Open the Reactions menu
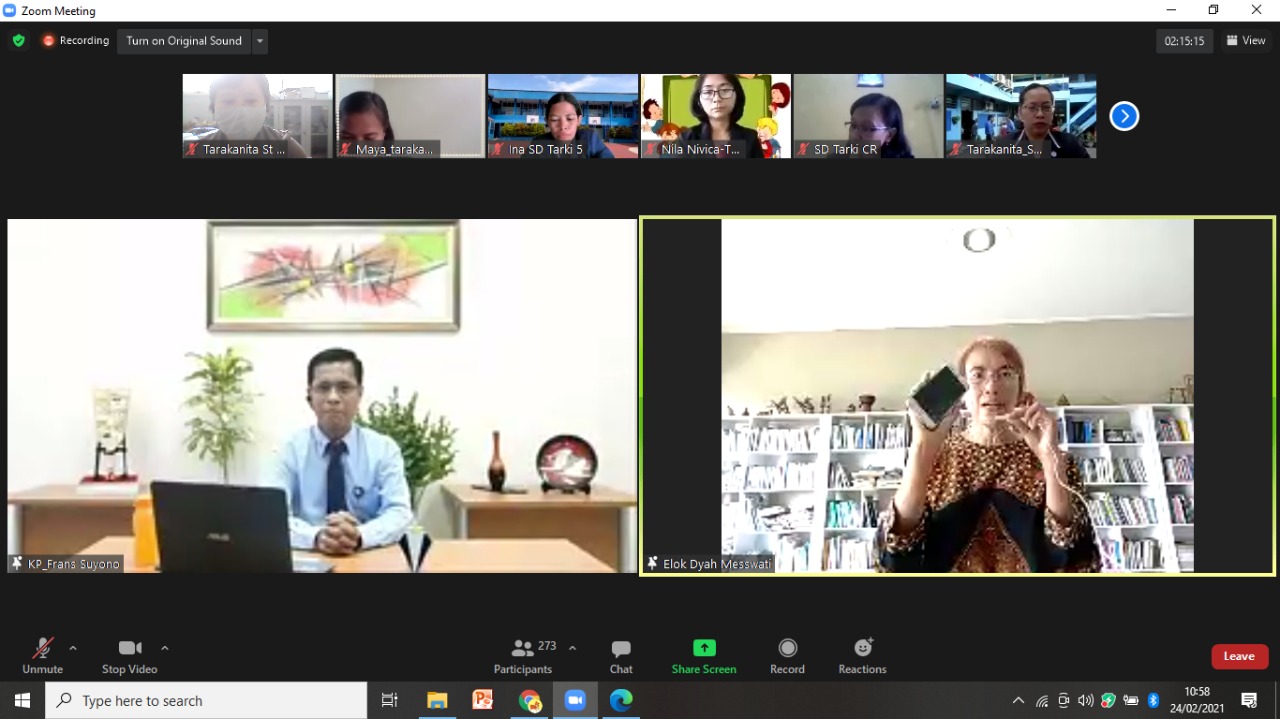Image resolution: width=1280 pixels, height=719 pixels. [x=862, y=656]
